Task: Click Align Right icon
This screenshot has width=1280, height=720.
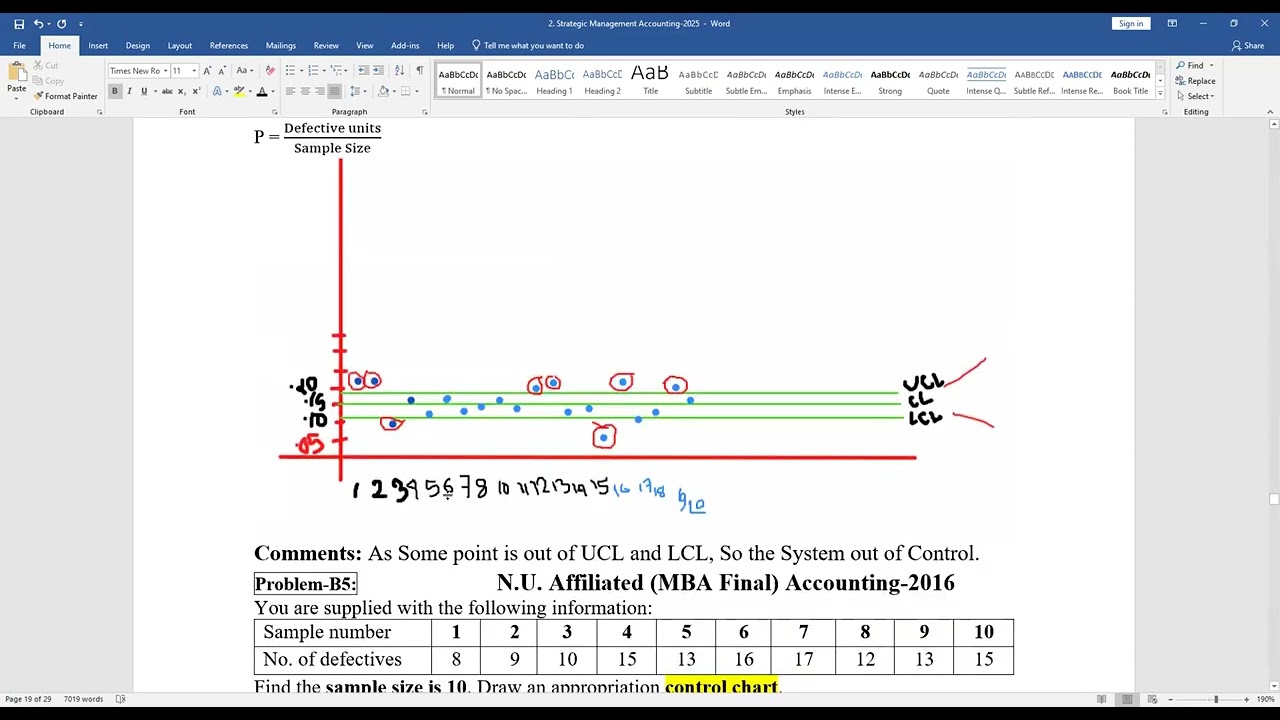Action: coord(320,91)
